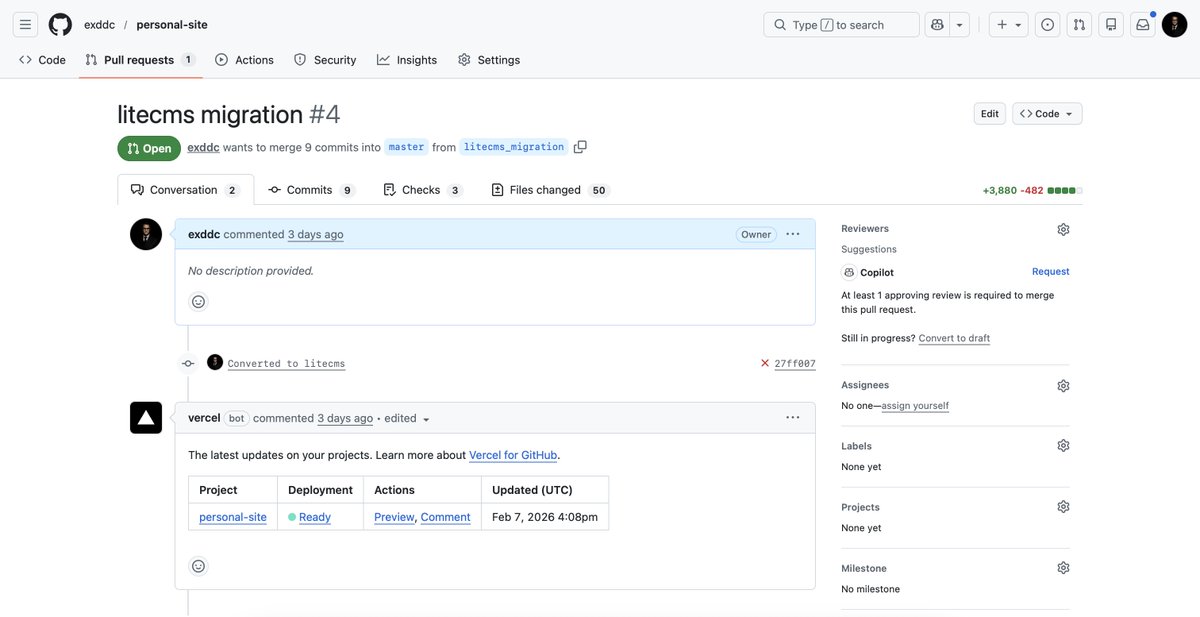
Task: Open personal-site repository breadcrumb link
Action: point(172,25)
